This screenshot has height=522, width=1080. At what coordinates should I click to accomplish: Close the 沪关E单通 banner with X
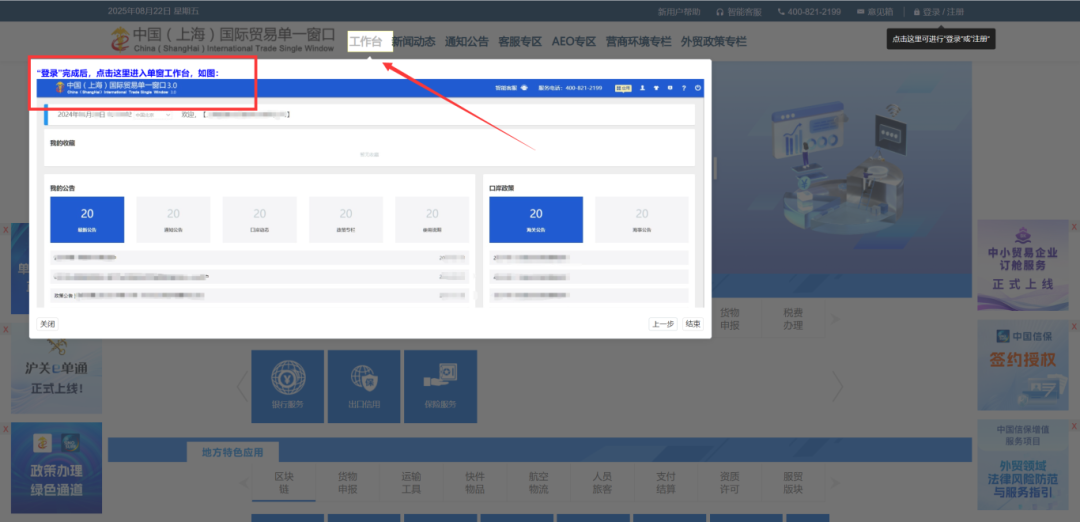tap(6, 329)
